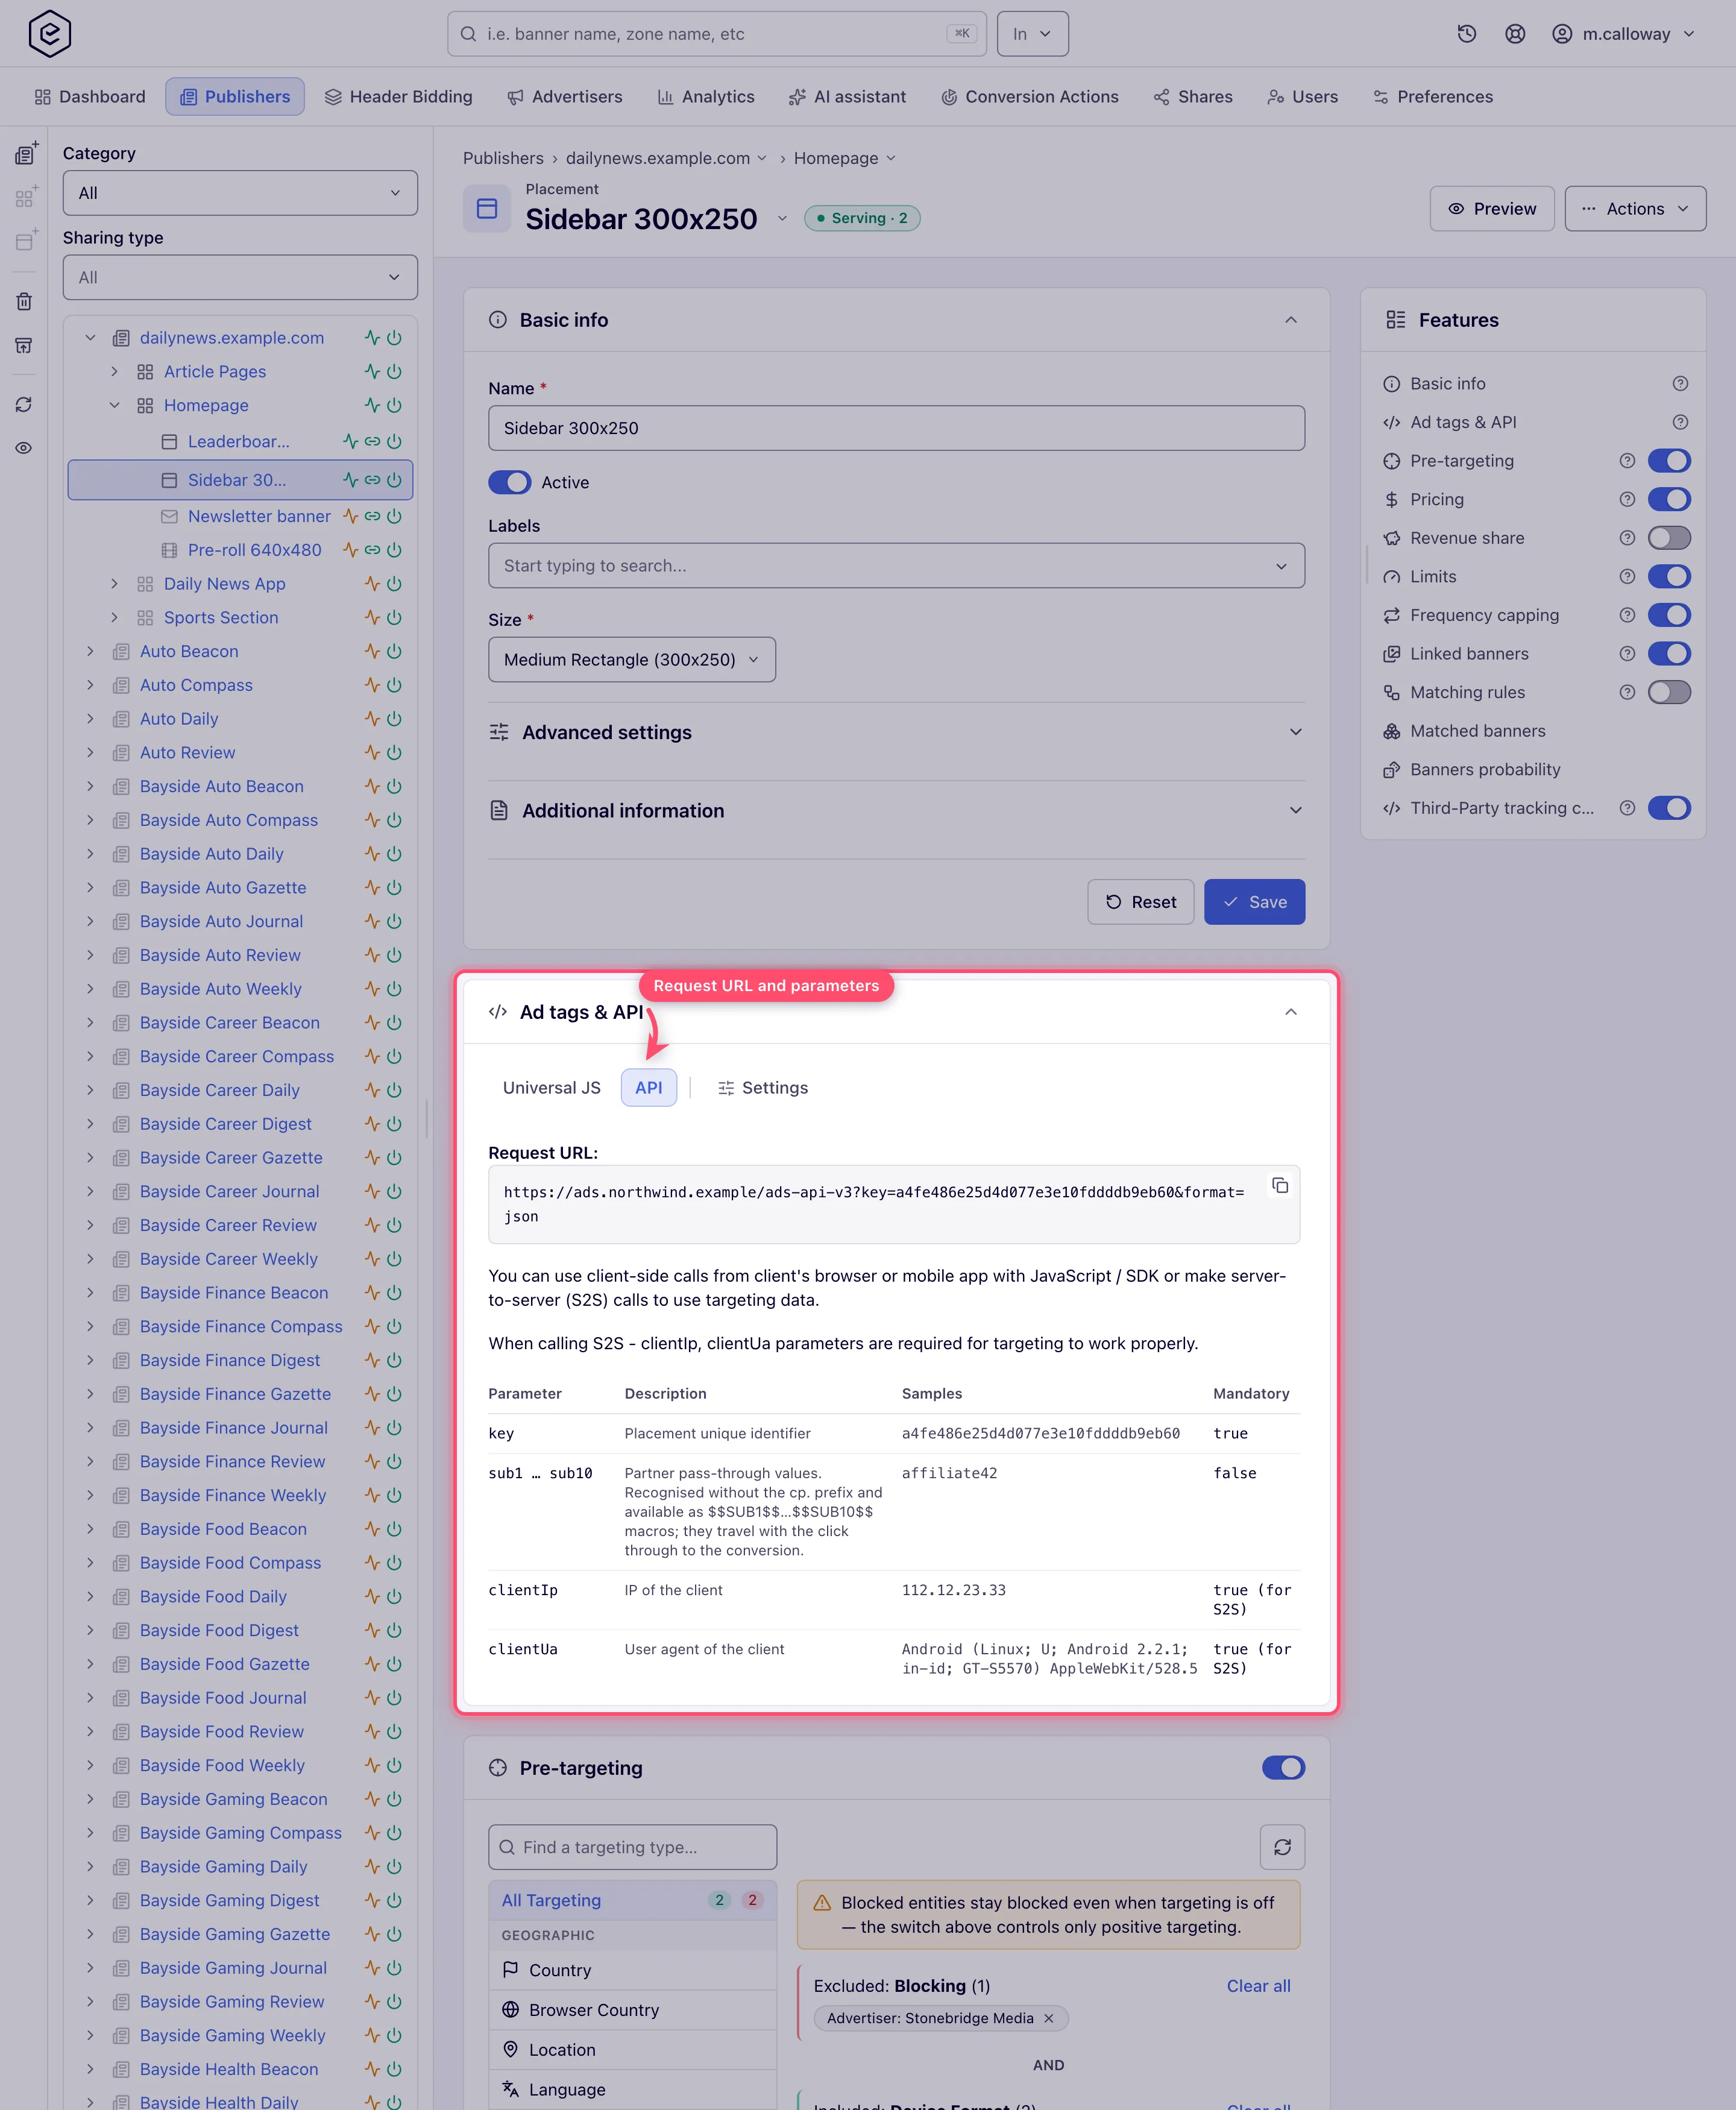The width and height of the screenshot is (1736, 2110).
Task: Open the Size dropdown Medium Rectangle
Action: pyautogui.click(x=631, y=660)
